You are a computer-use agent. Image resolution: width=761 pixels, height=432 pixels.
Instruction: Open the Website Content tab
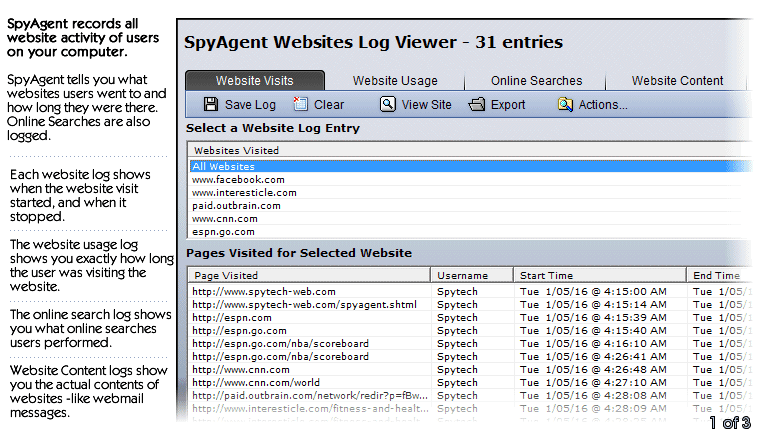coord(677,81)
